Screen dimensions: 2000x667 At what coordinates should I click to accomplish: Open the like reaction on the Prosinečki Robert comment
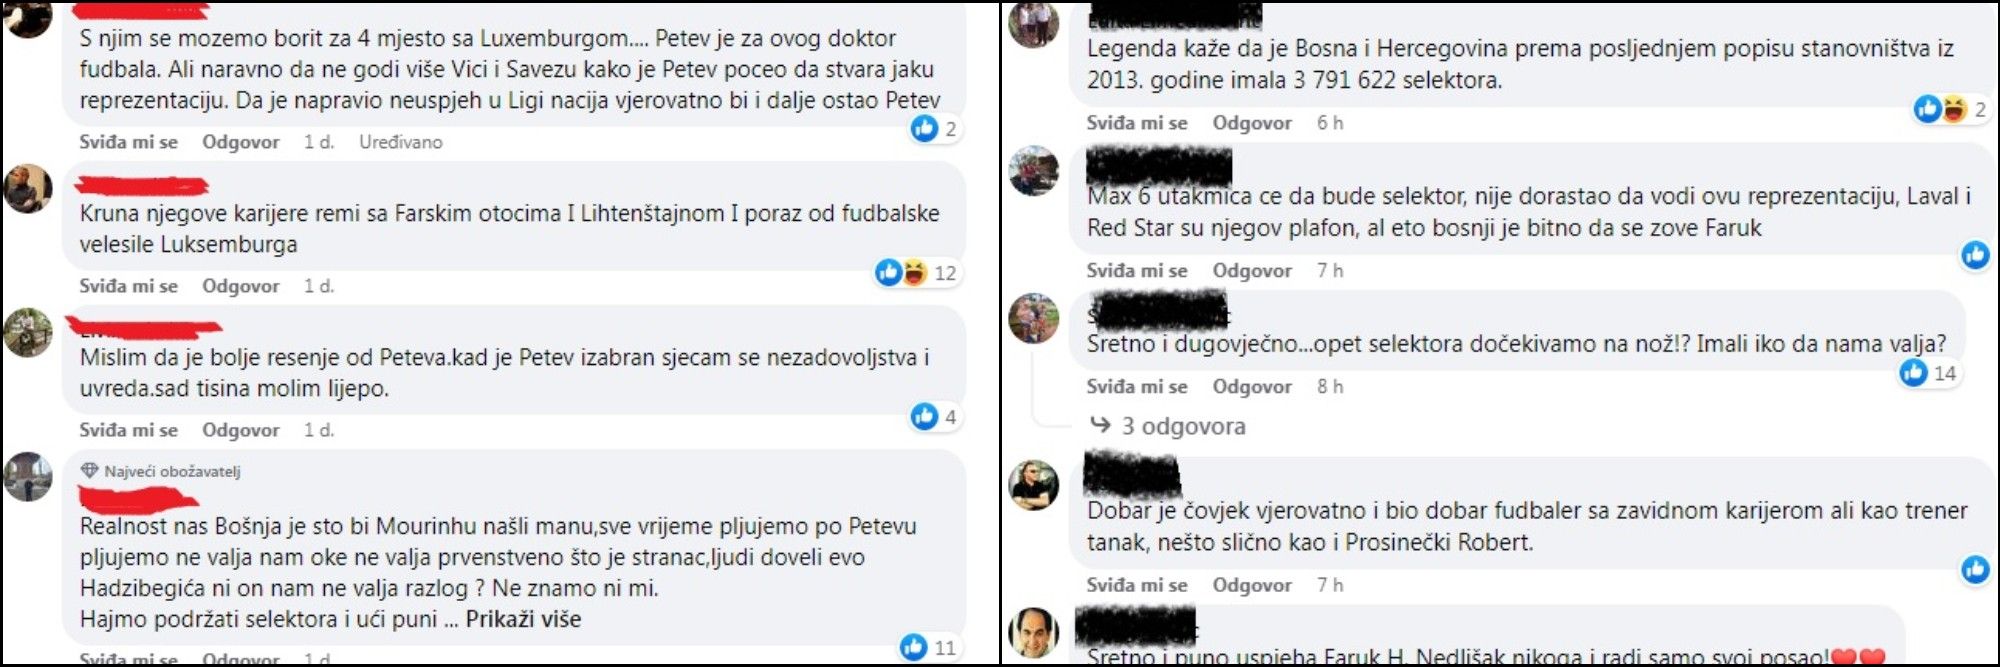pyautogui.click(x=1975, y=569)
